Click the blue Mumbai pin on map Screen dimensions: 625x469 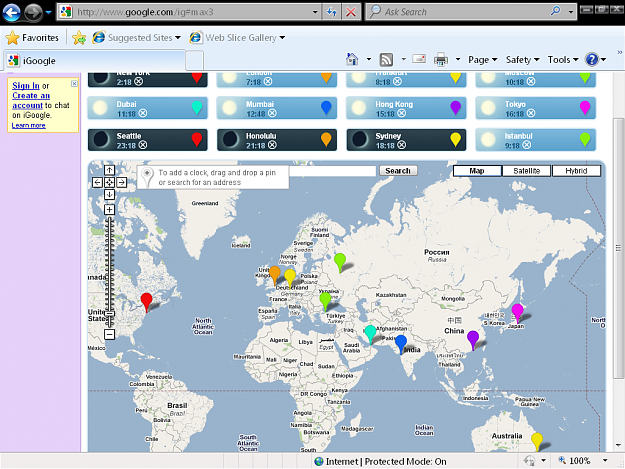(401, 343)
